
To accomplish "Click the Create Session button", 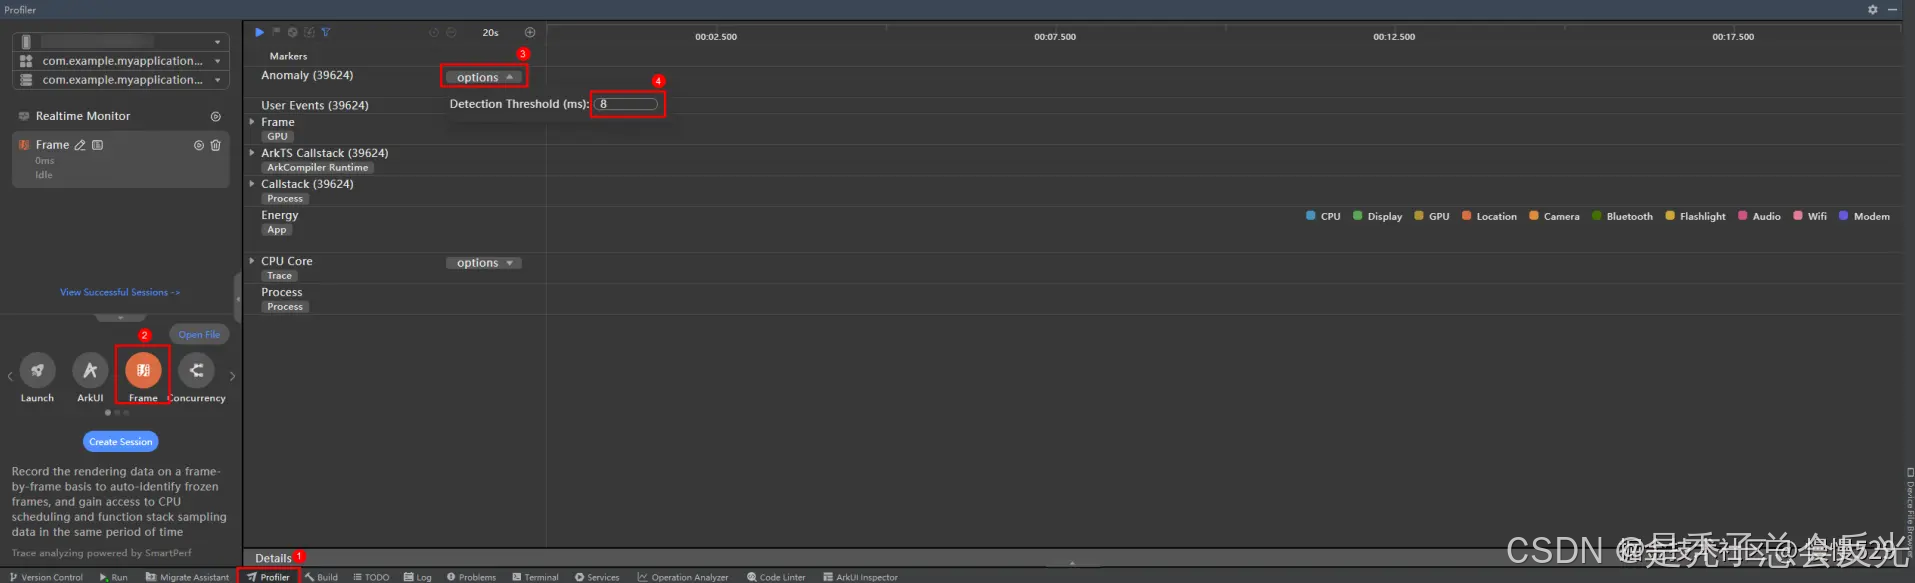I will pos(121,441).
